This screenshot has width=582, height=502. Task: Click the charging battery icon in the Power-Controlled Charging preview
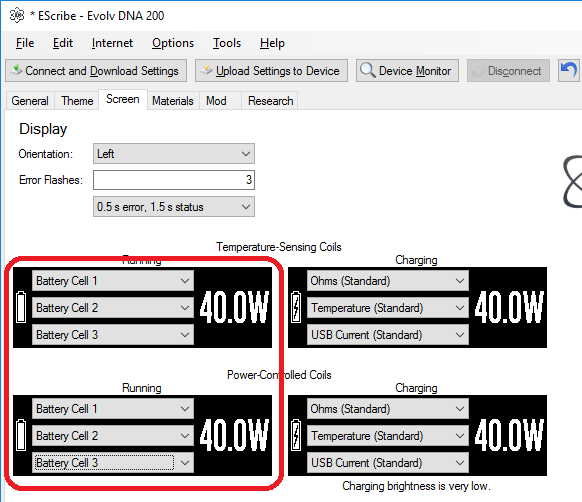pos(296,435)
